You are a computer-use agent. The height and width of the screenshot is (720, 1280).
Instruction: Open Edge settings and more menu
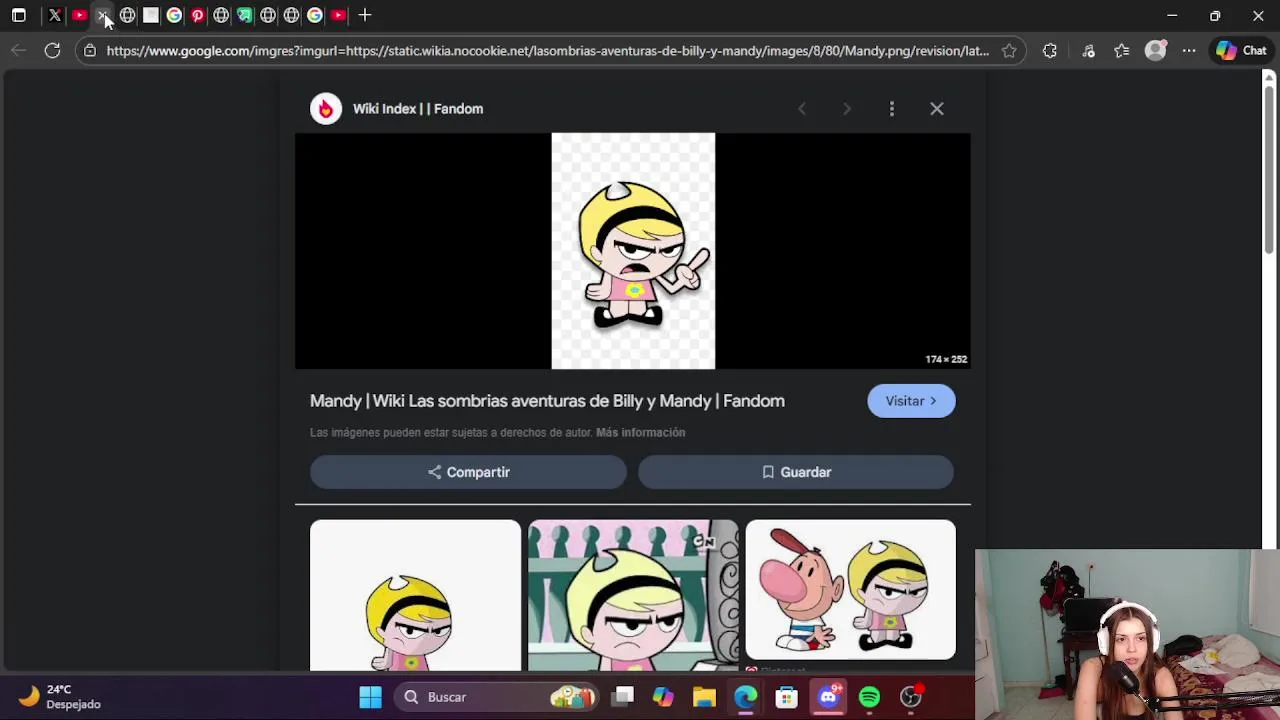(x=1189, y=51)
